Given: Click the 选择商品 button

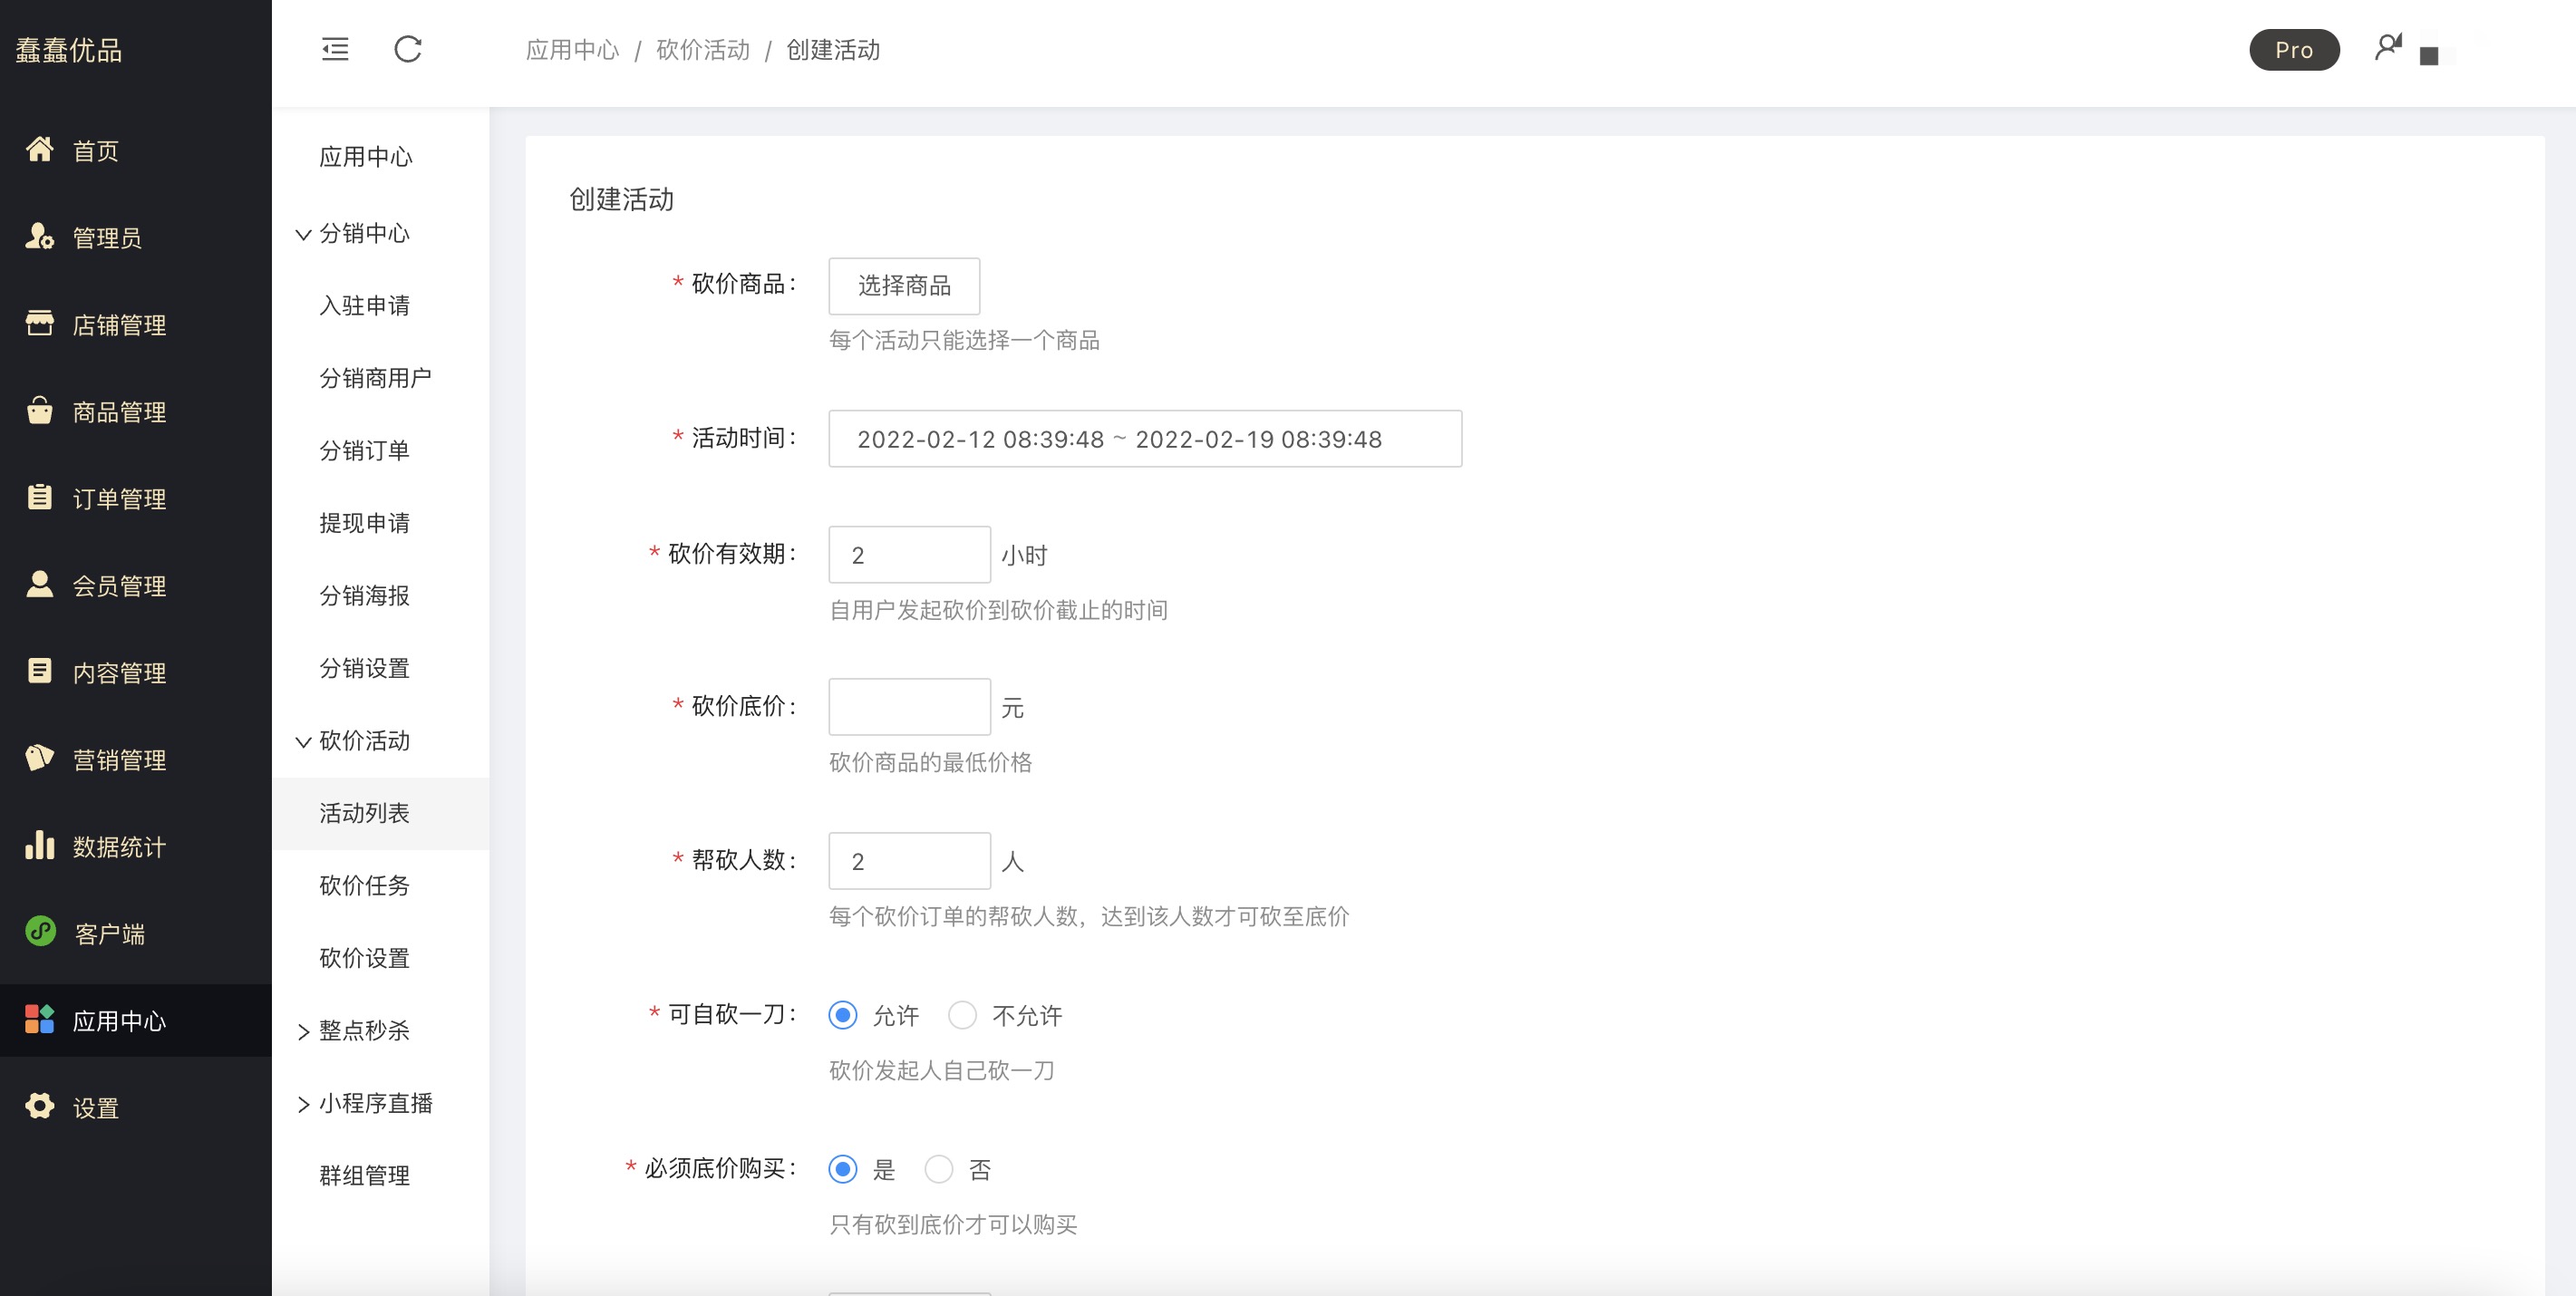Looking at the screenshot, I should point(904,286).
